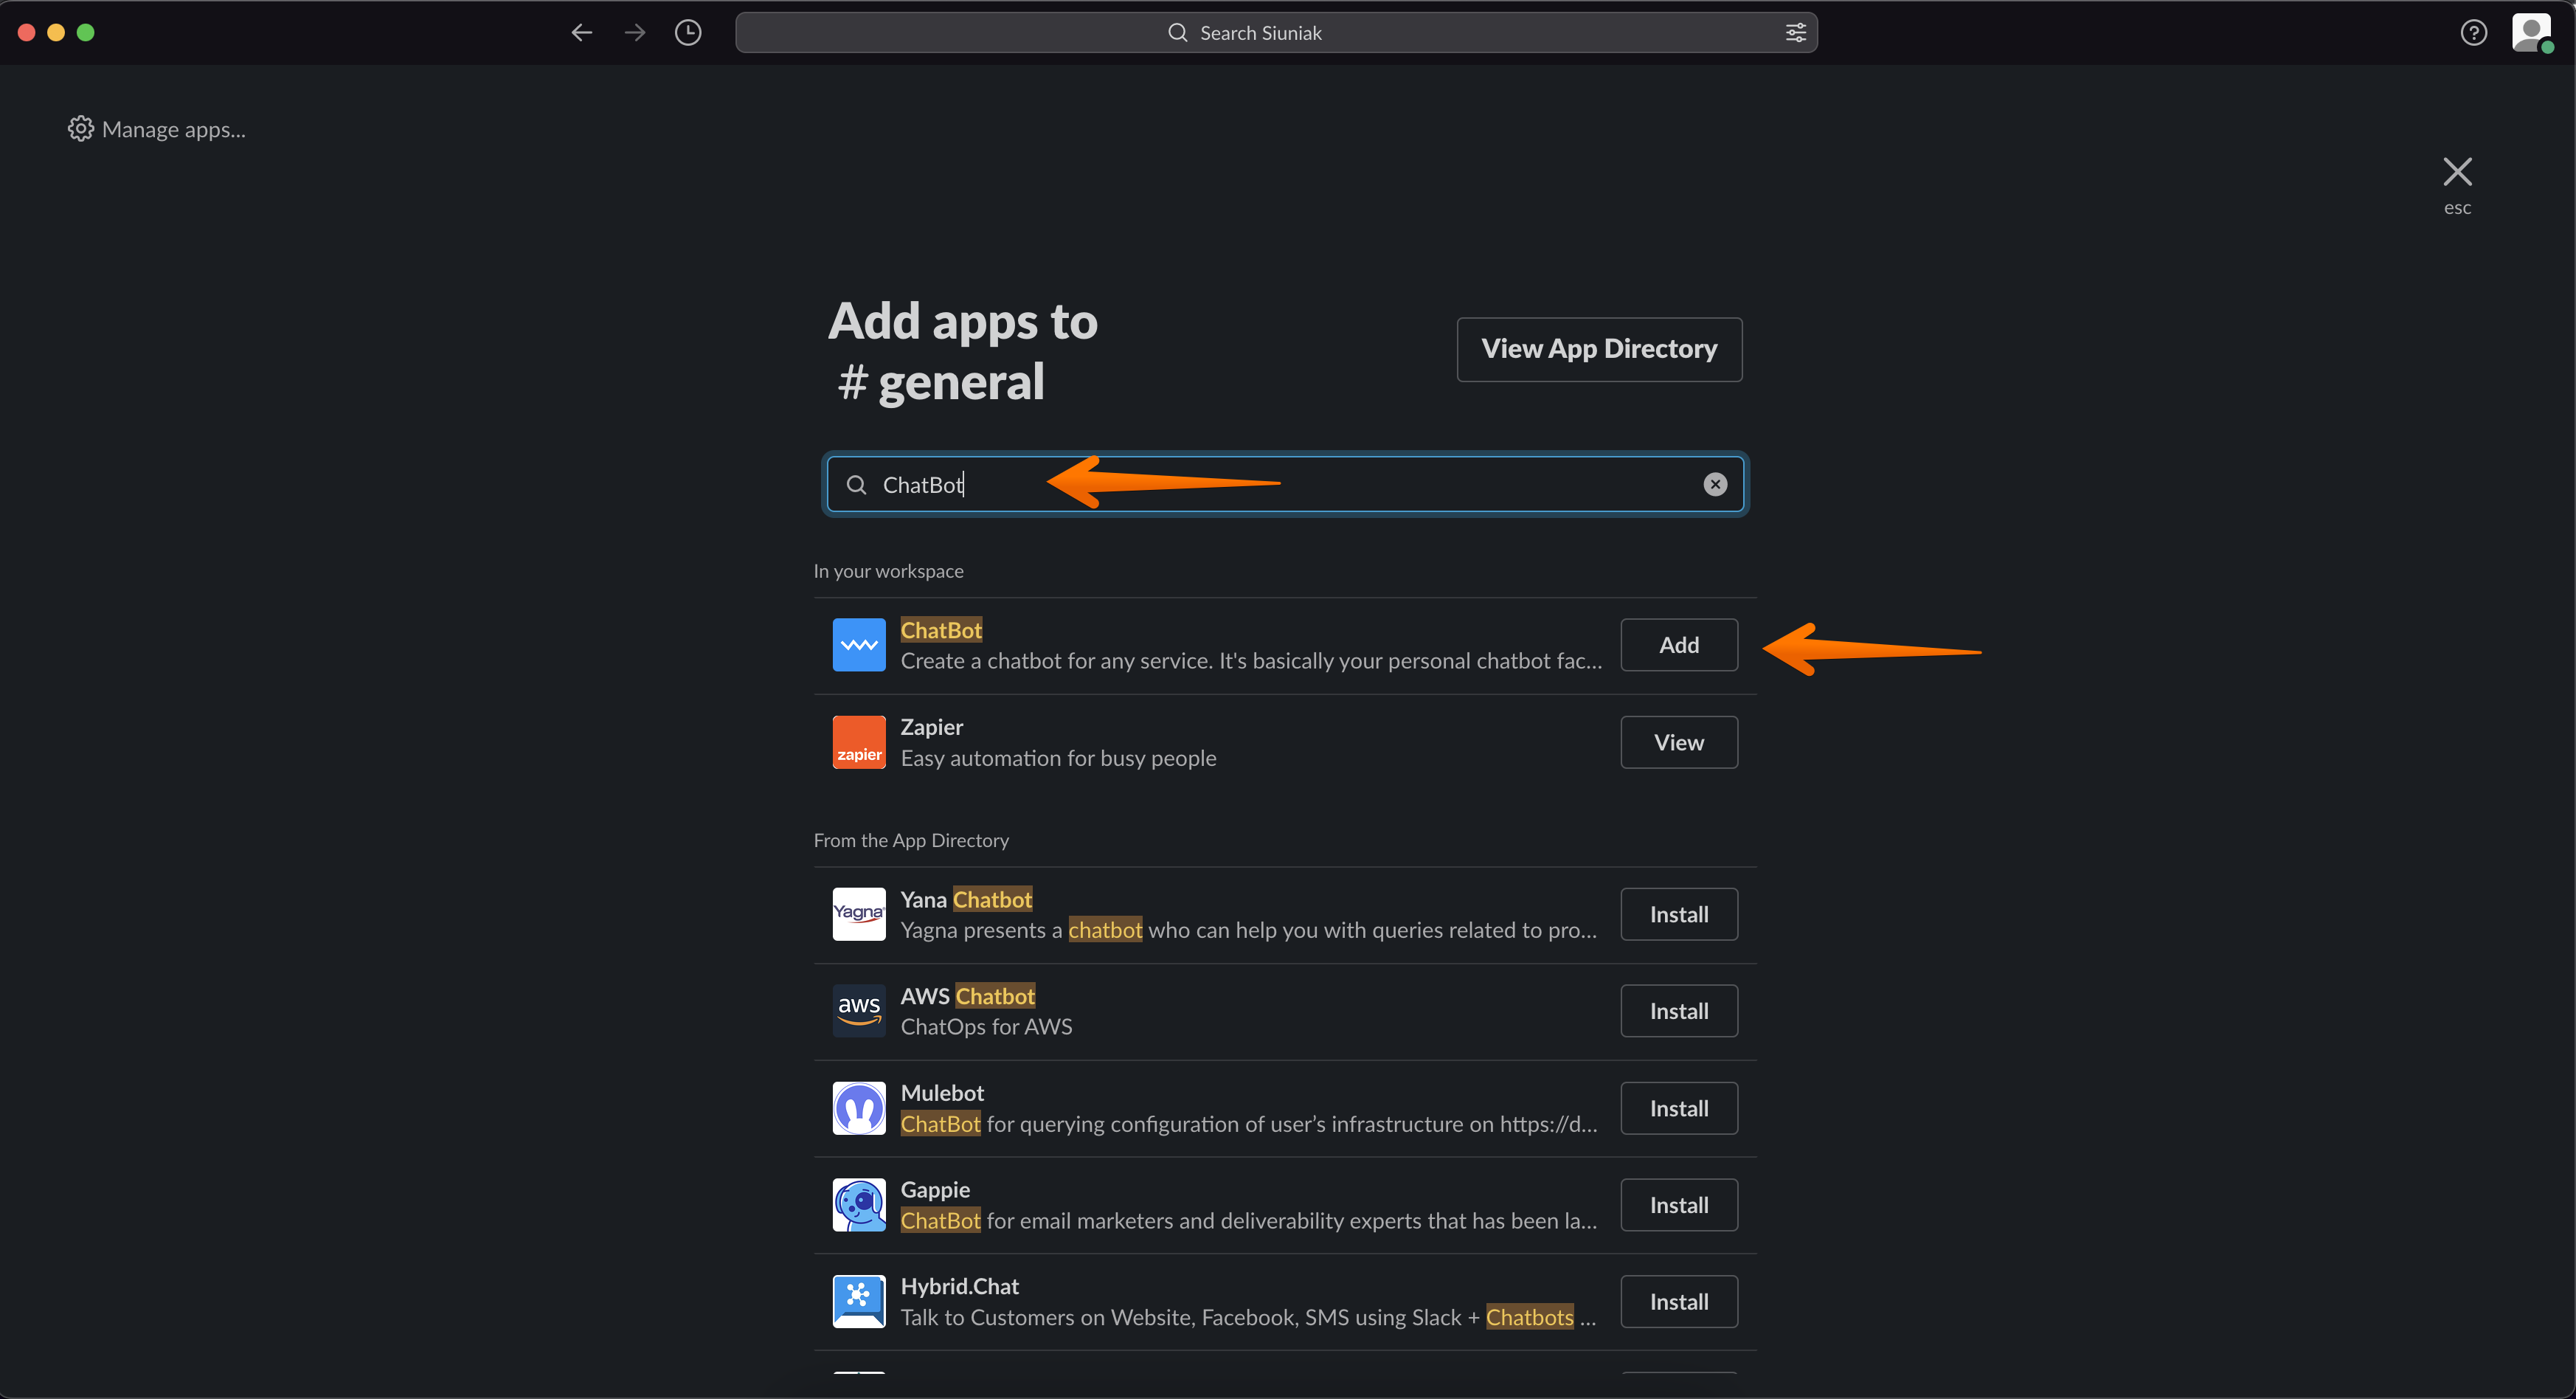Click 'Easy automation for busy people' description
Screen dimensions: 2576x1399
(x=1058, y=758)
